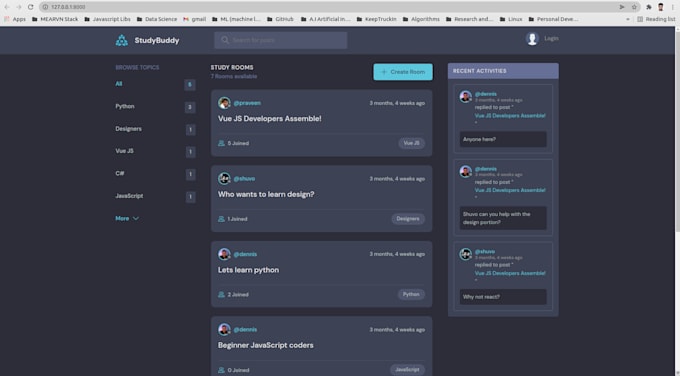Click the participants icon next to 0 Joined
This screenshot has height=376, width=680.
tap(221, 370)
